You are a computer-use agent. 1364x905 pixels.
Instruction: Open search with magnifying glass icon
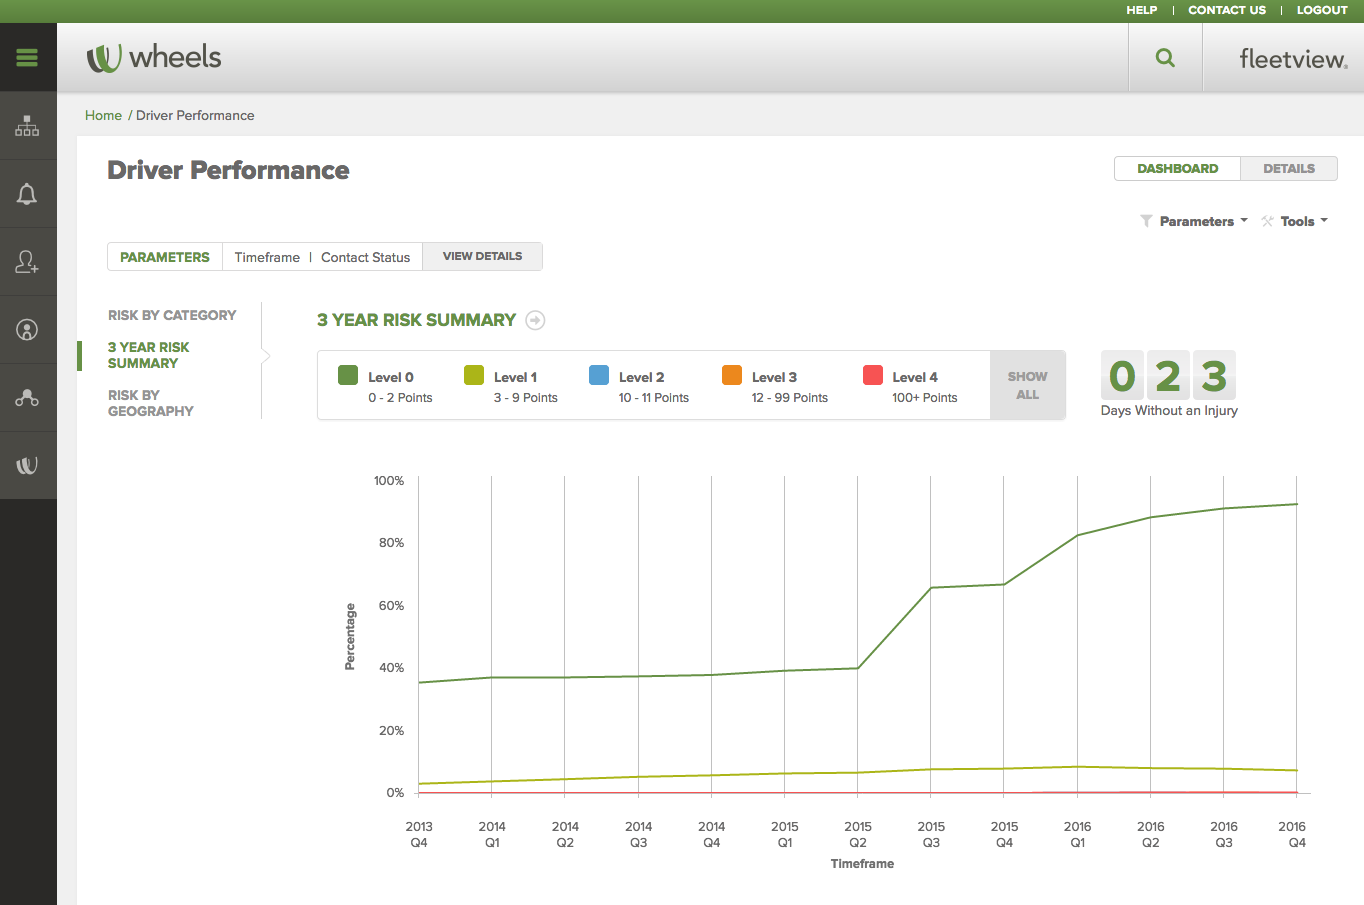[1165, 58]
